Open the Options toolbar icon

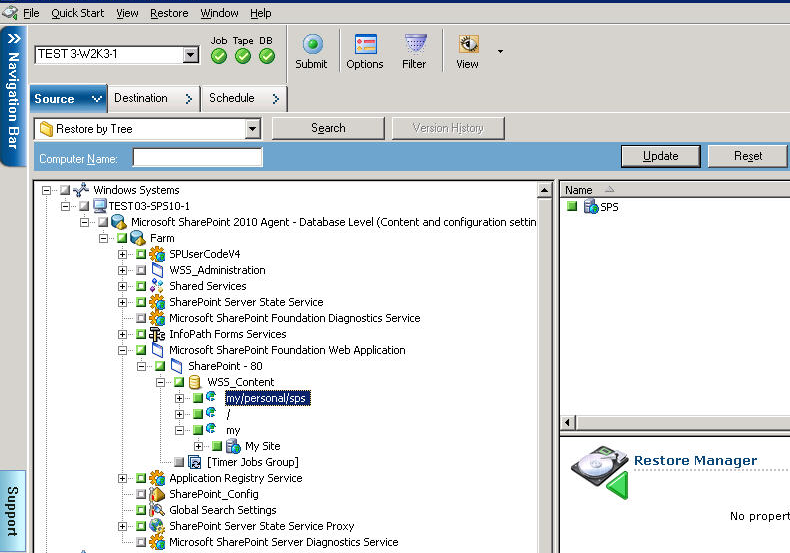pyautogui.click(x=365, y=45)
